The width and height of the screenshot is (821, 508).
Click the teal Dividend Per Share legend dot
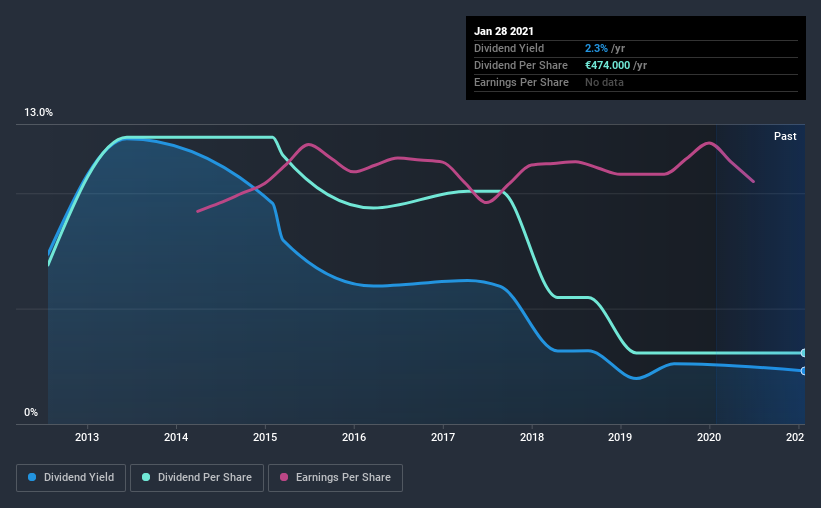coord(146,477)
